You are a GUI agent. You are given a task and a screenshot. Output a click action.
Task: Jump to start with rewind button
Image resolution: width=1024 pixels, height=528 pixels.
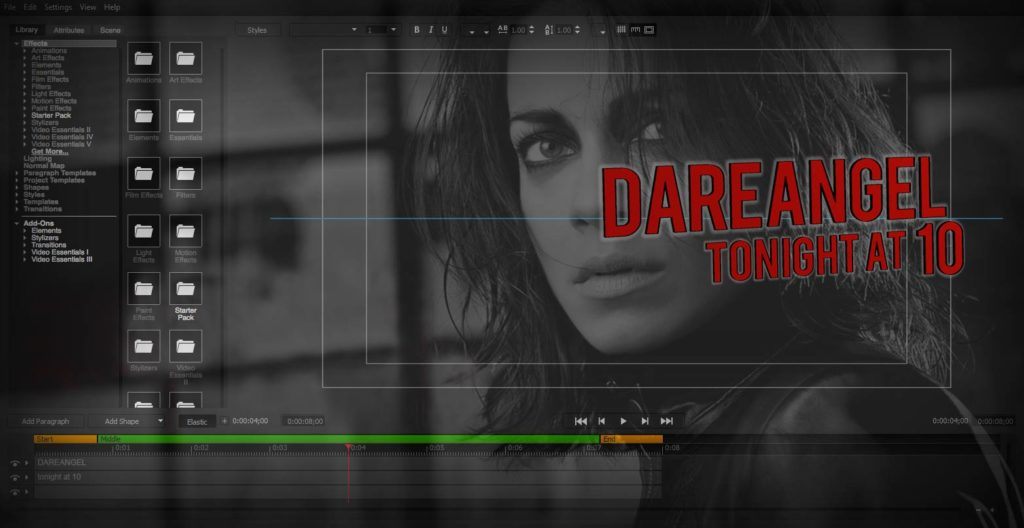(x=580, y=421)
